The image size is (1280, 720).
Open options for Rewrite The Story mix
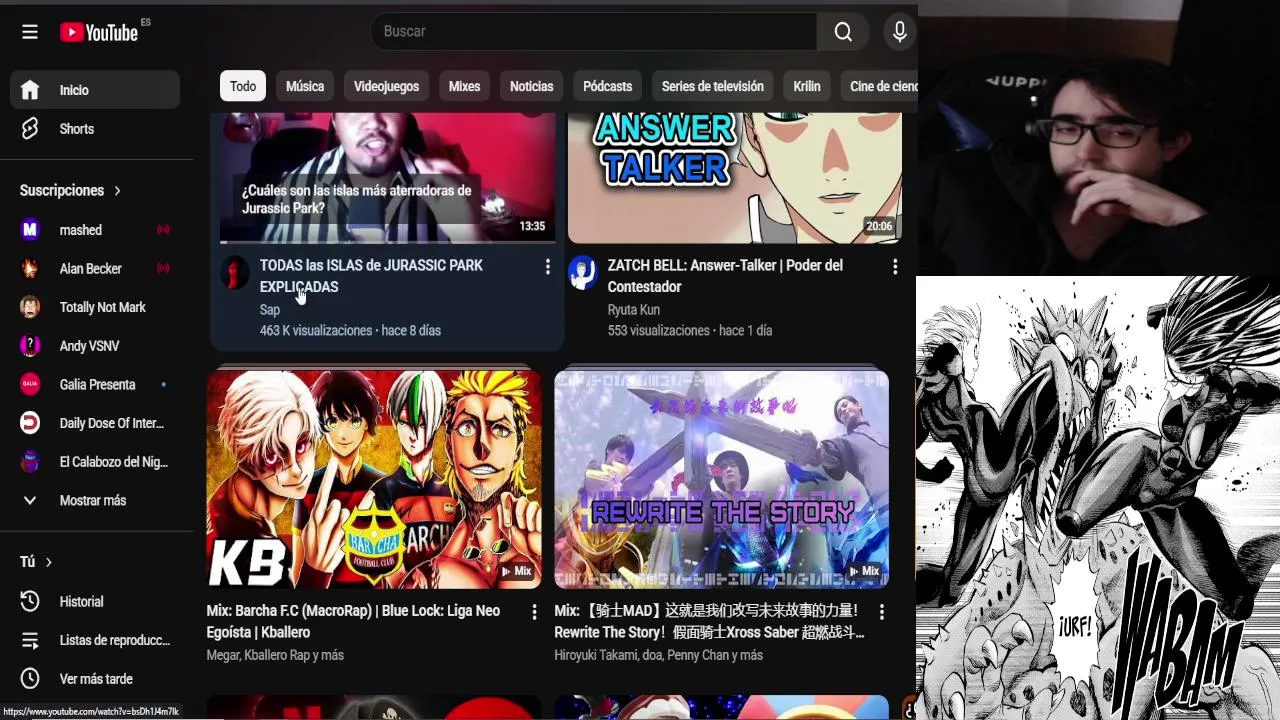click(881, 612)
